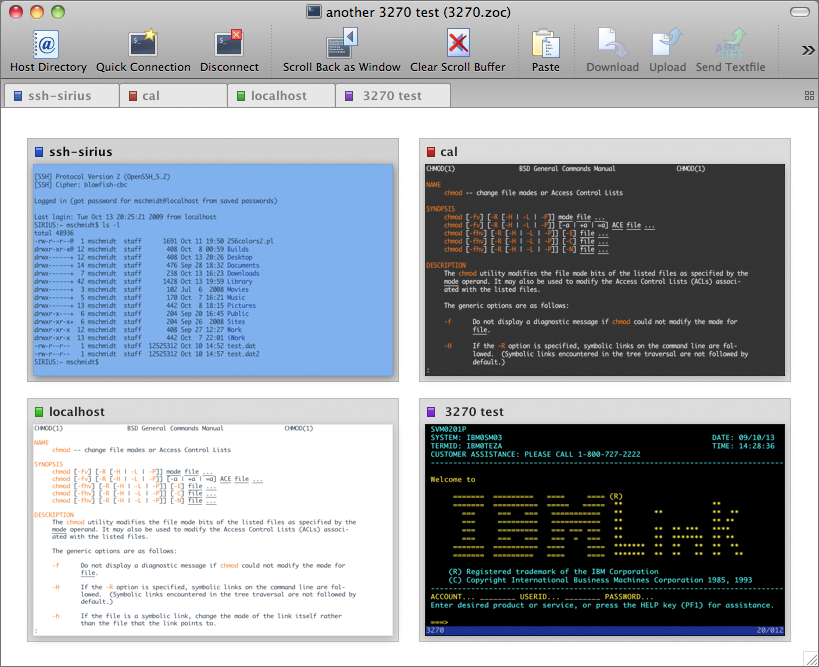Viewport: 819px width, 667px height.
Task: Click the Send Textfile icon
Action: click(730, 45)
